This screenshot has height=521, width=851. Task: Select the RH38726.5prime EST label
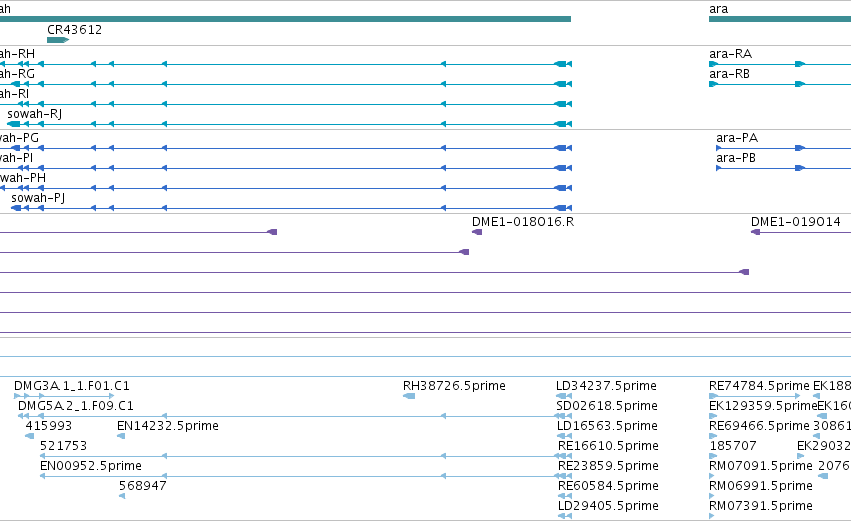[x=454, y=386]
